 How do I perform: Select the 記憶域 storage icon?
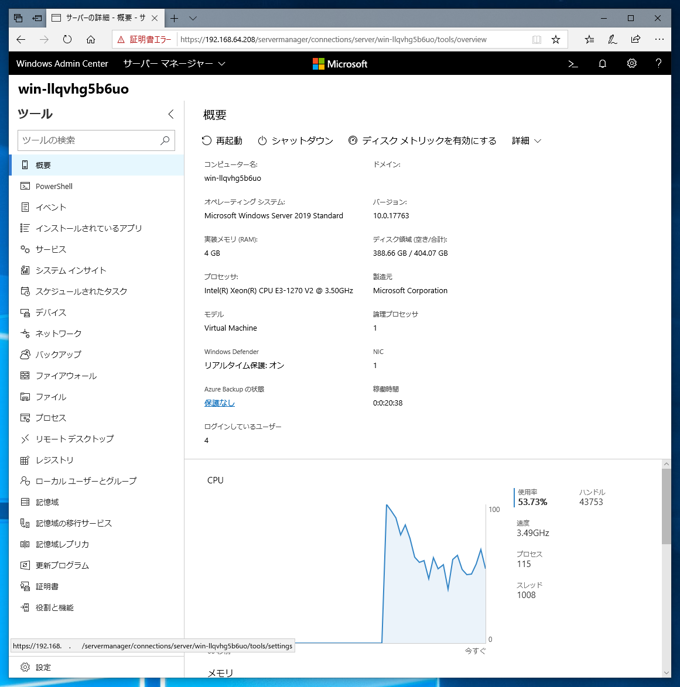click(x=25, y=502)
